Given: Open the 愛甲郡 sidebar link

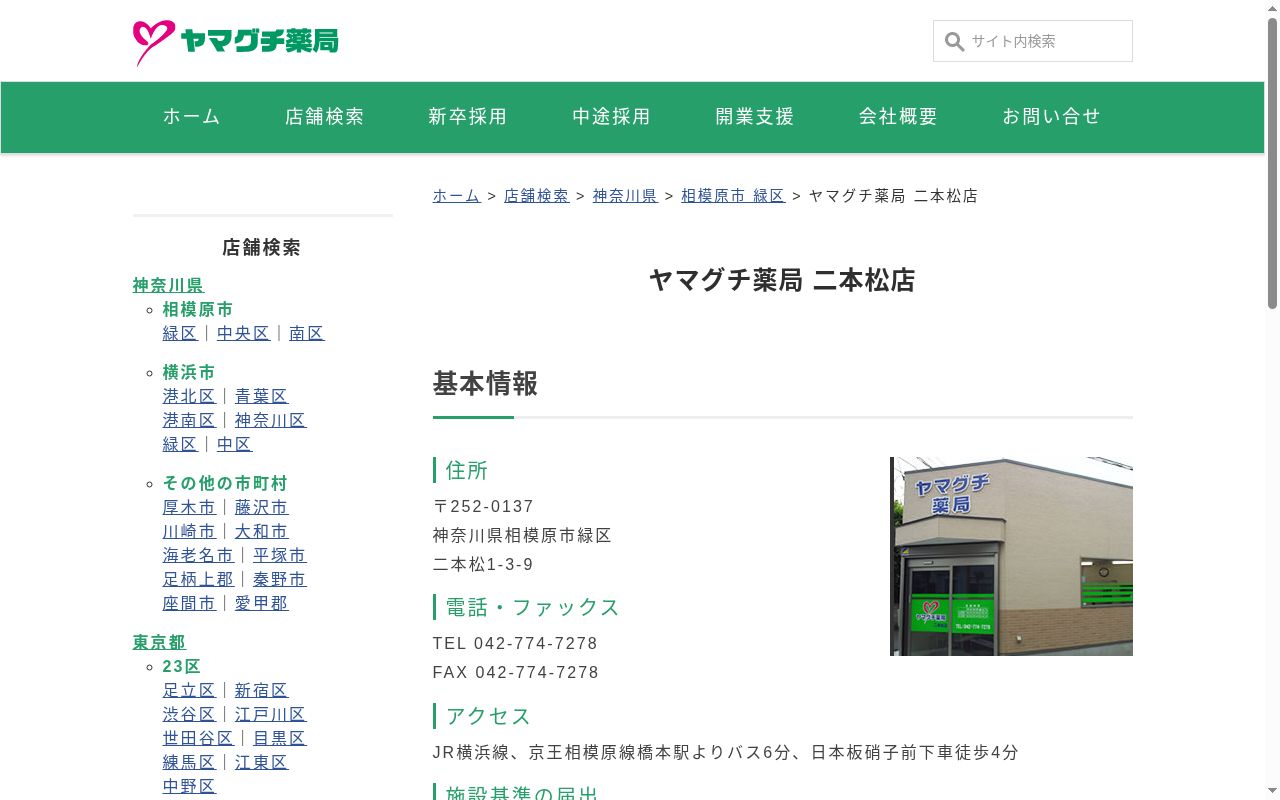Looking at the screenshot, I should 262,604.
